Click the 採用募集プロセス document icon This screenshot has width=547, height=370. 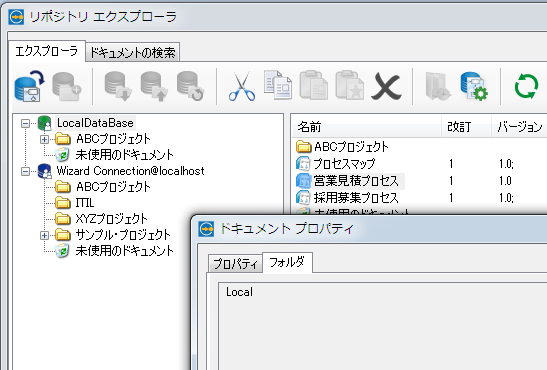coord(303,198)
